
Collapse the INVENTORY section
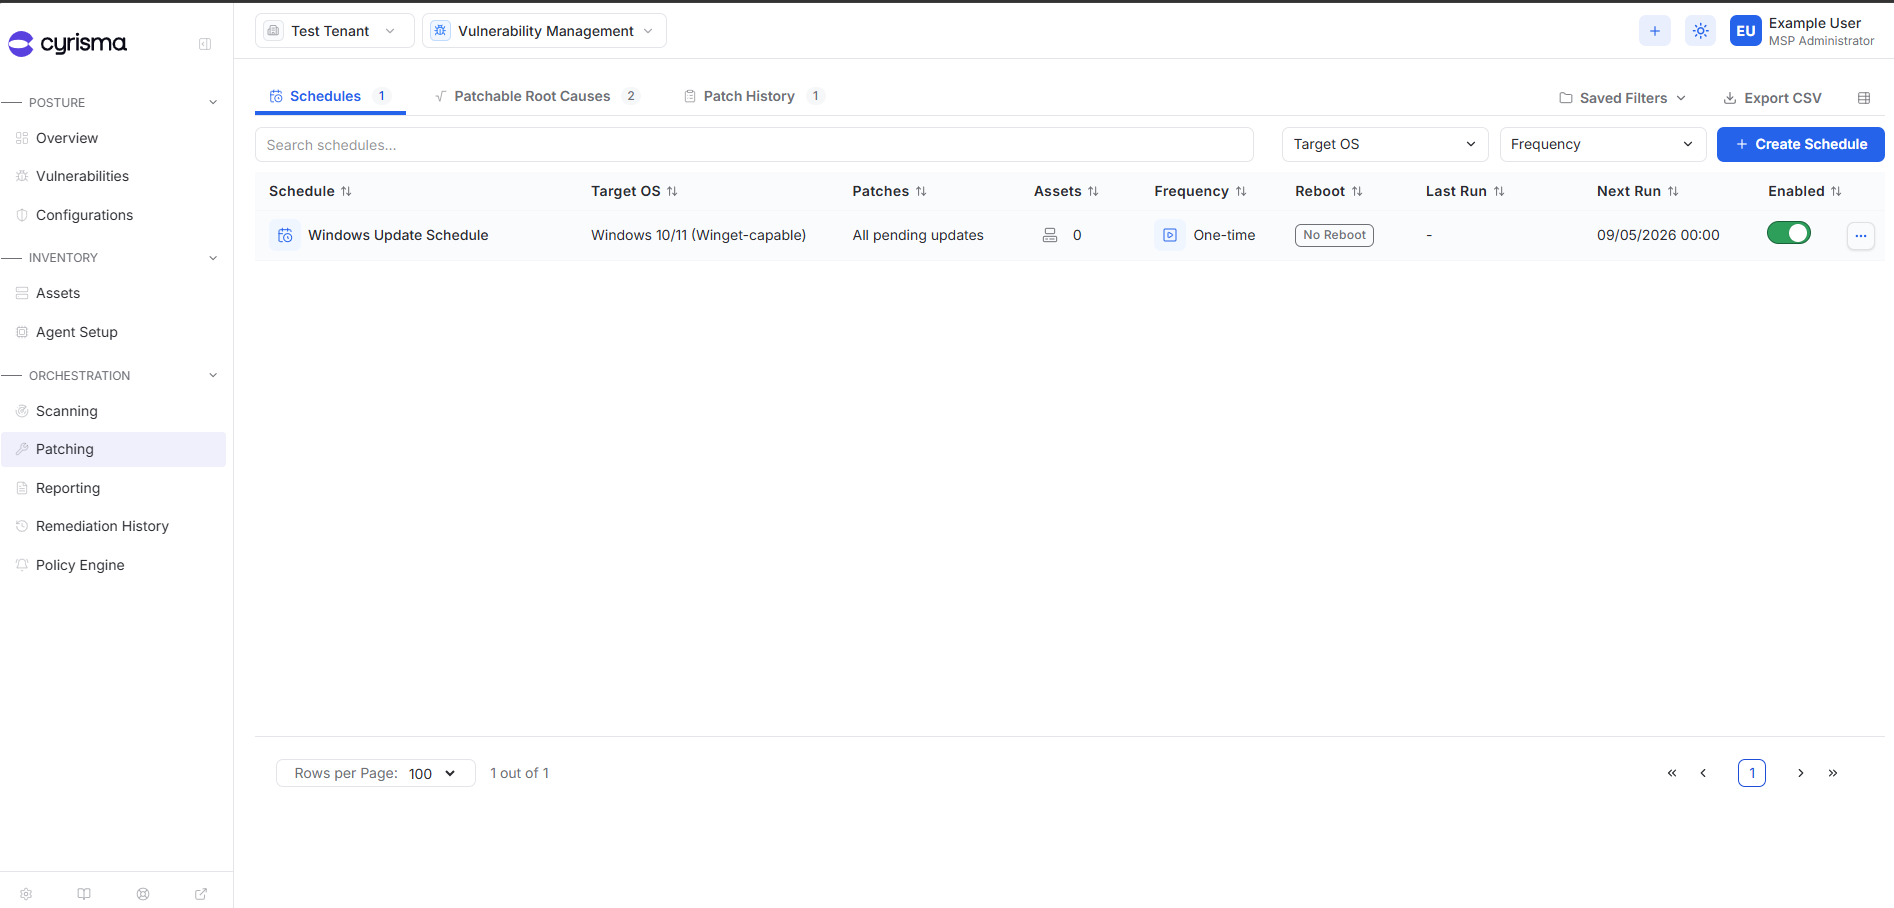213,258
